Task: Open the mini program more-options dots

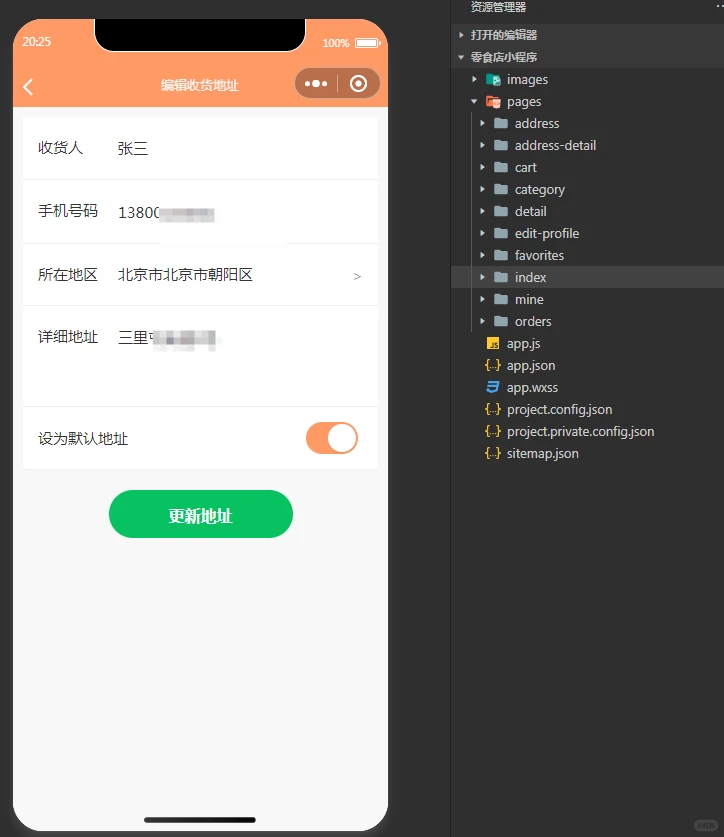Action: pyautogui.click(x=316, y=84)
